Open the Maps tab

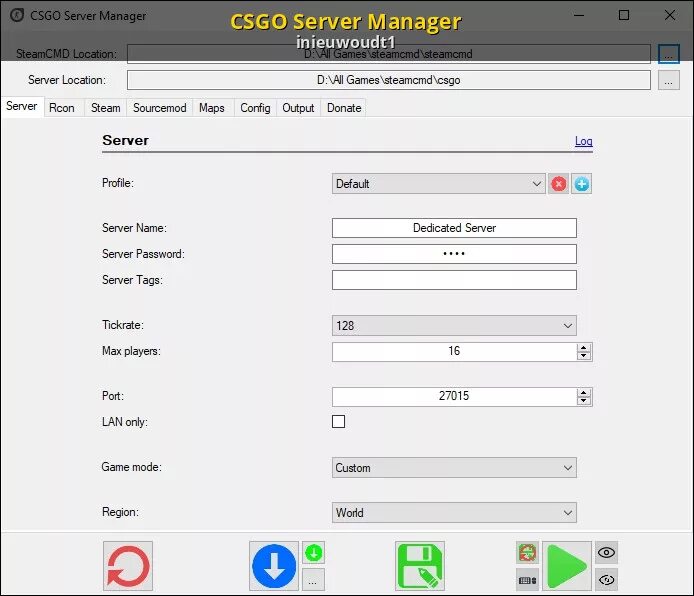(x=212, y=108)
